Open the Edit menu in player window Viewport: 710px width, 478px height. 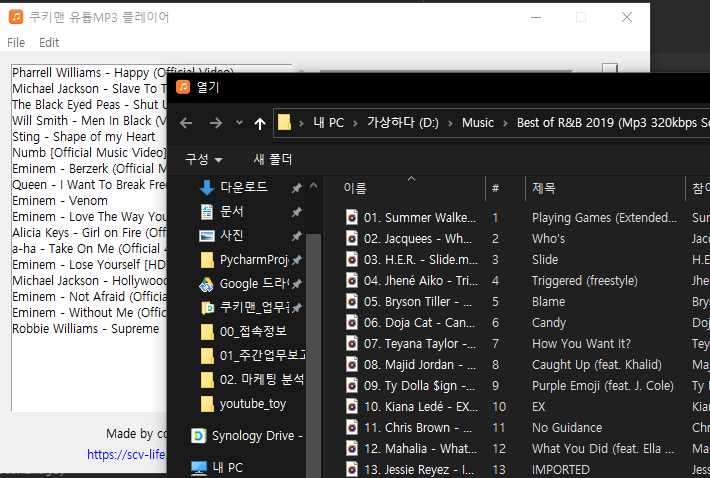[x=49, y=43]
